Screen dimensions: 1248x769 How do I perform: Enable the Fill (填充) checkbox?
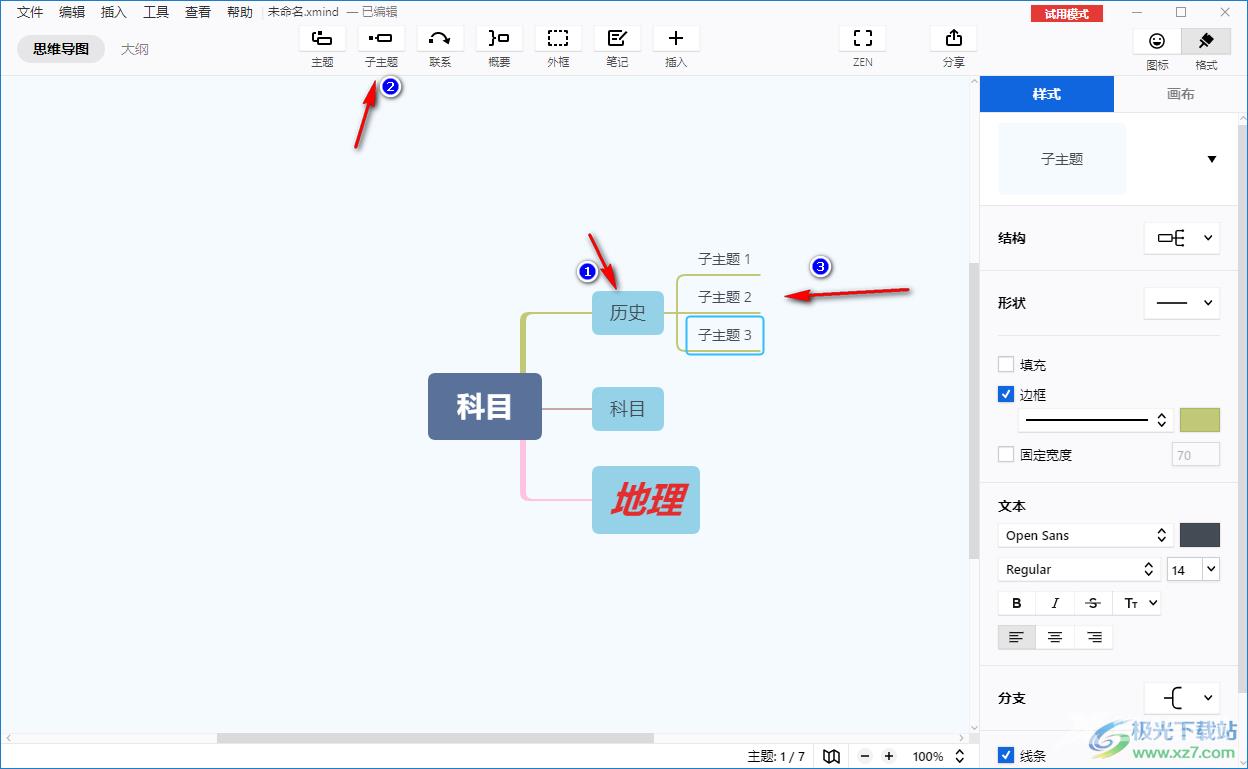pyautogui.click(x=1006, y=365)
